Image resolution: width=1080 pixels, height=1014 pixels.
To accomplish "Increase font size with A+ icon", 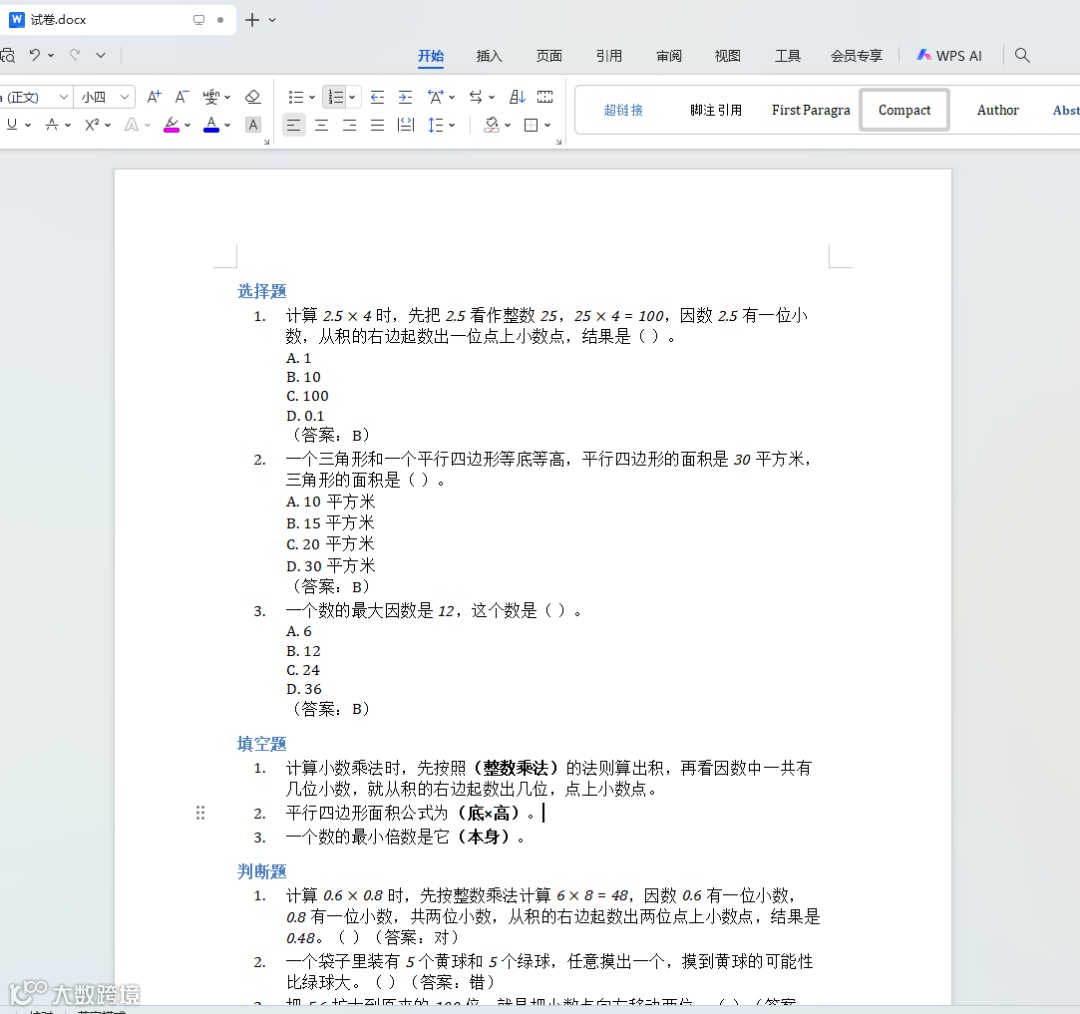I will 154,97.
